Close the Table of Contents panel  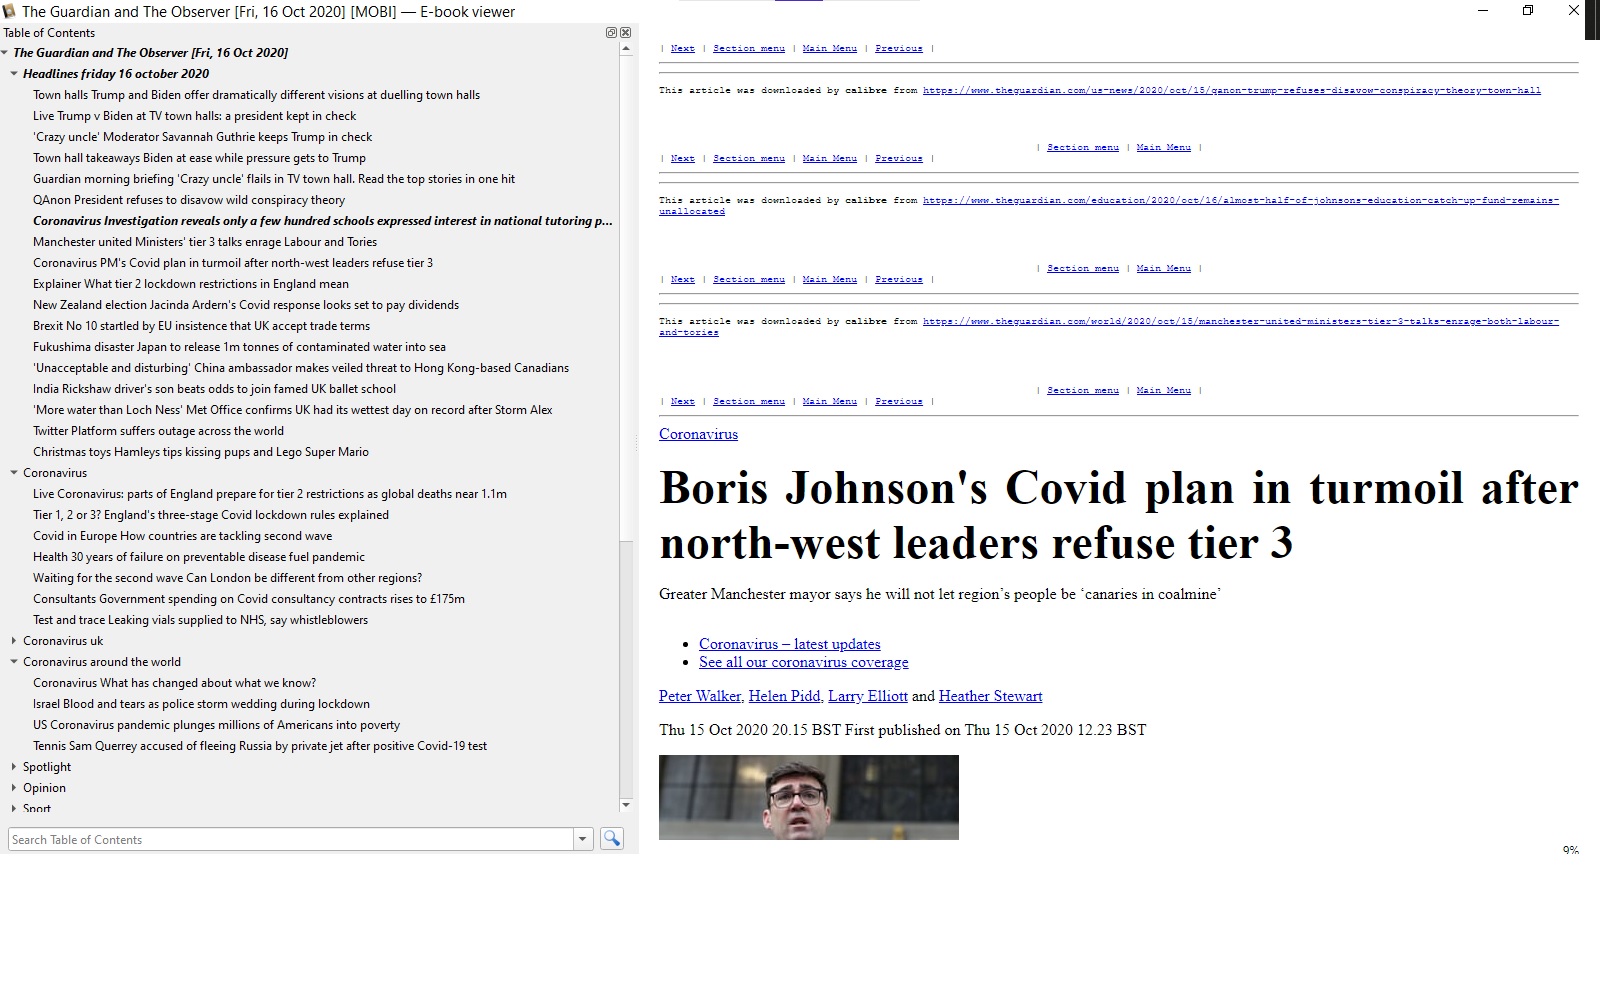625,33
